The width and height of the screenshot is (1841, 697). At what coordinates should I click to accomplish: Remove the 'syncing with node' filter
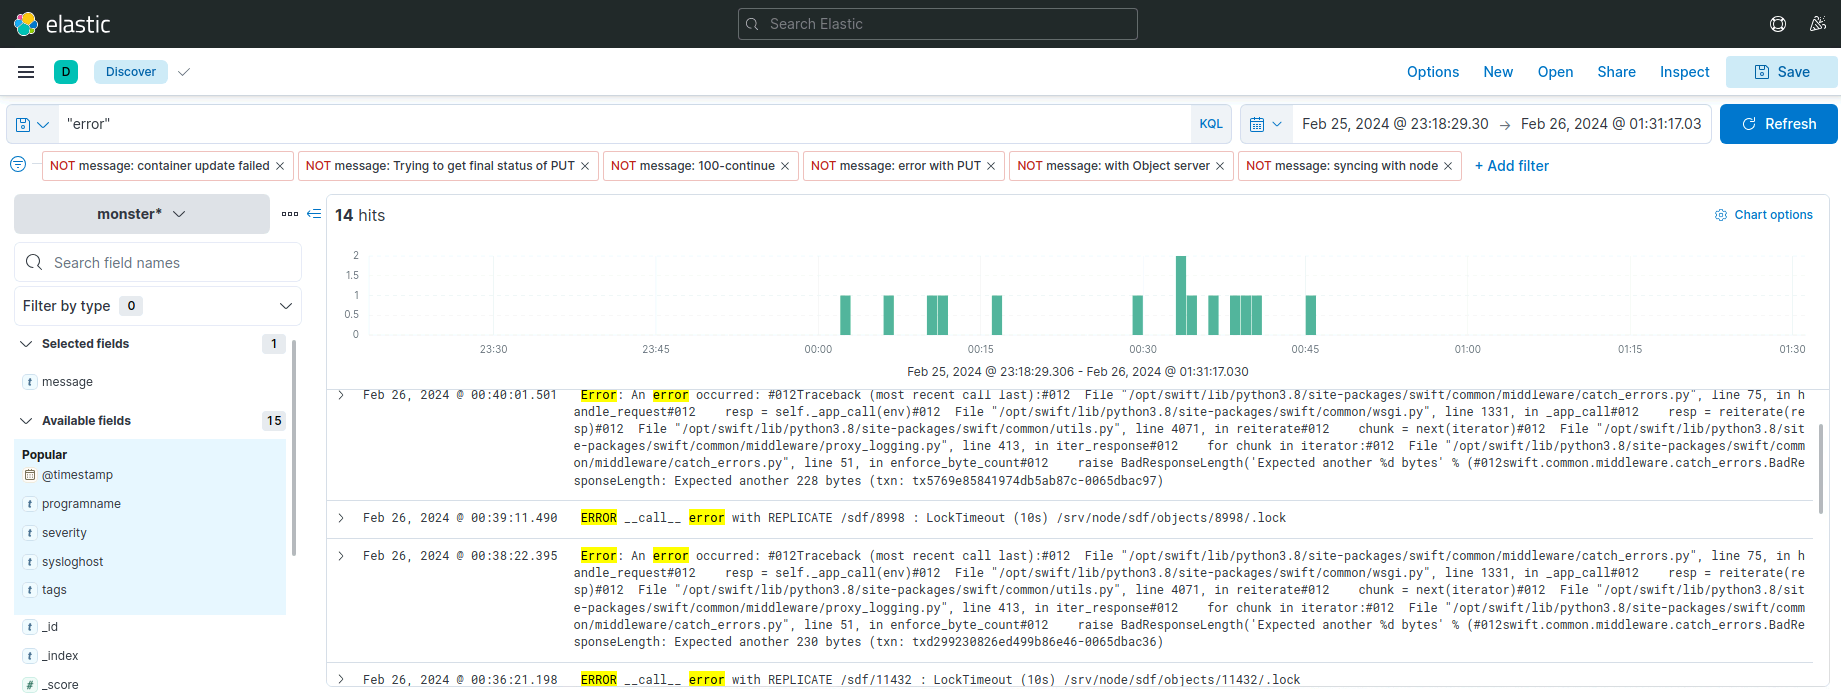pos(1448,166)
